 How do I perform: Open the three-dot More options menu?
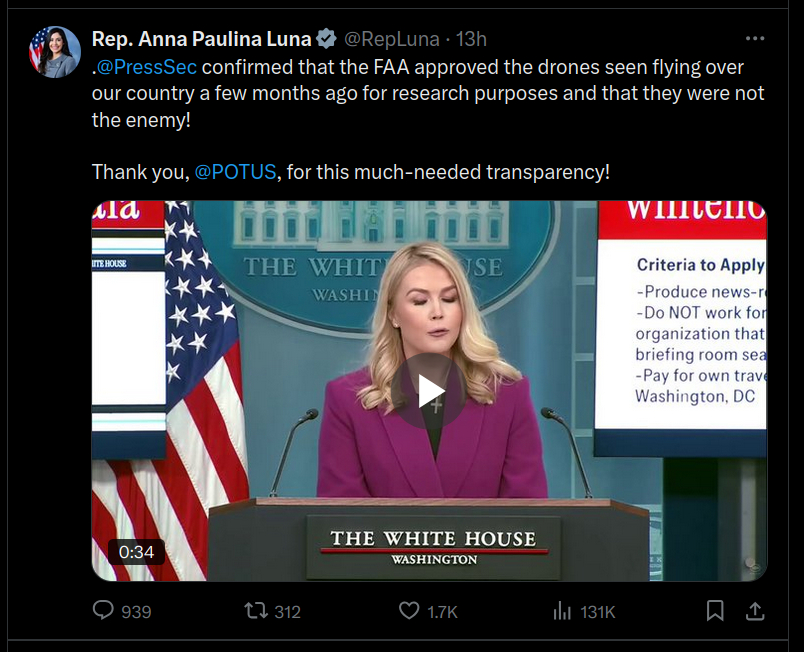(x=755, y=39)
